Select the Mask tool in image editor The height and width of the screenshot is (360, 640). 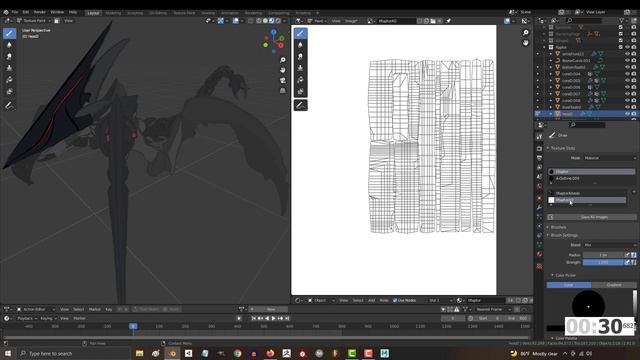pos(300,91)
